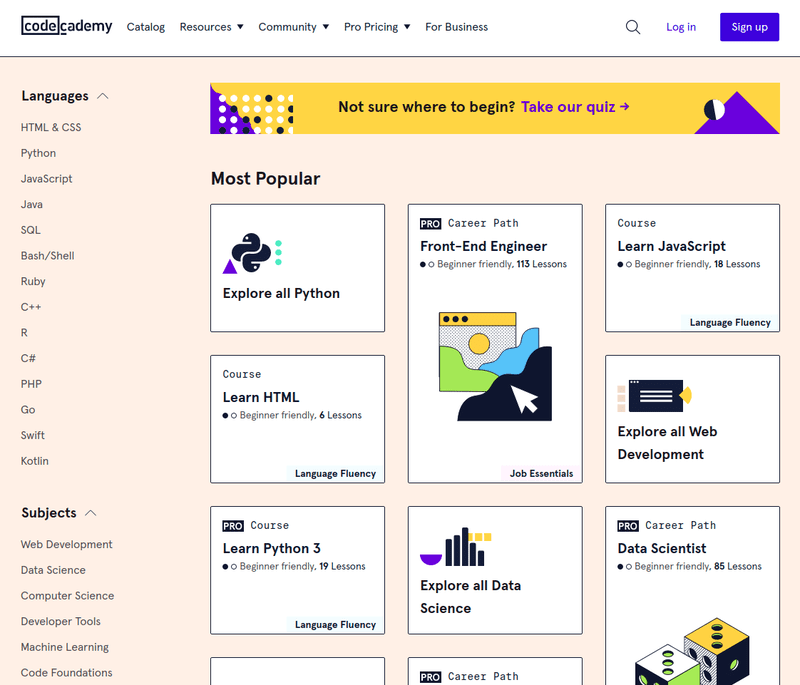Click Language Fluency tag on Learn Python 3

click(x=335, y=625)
